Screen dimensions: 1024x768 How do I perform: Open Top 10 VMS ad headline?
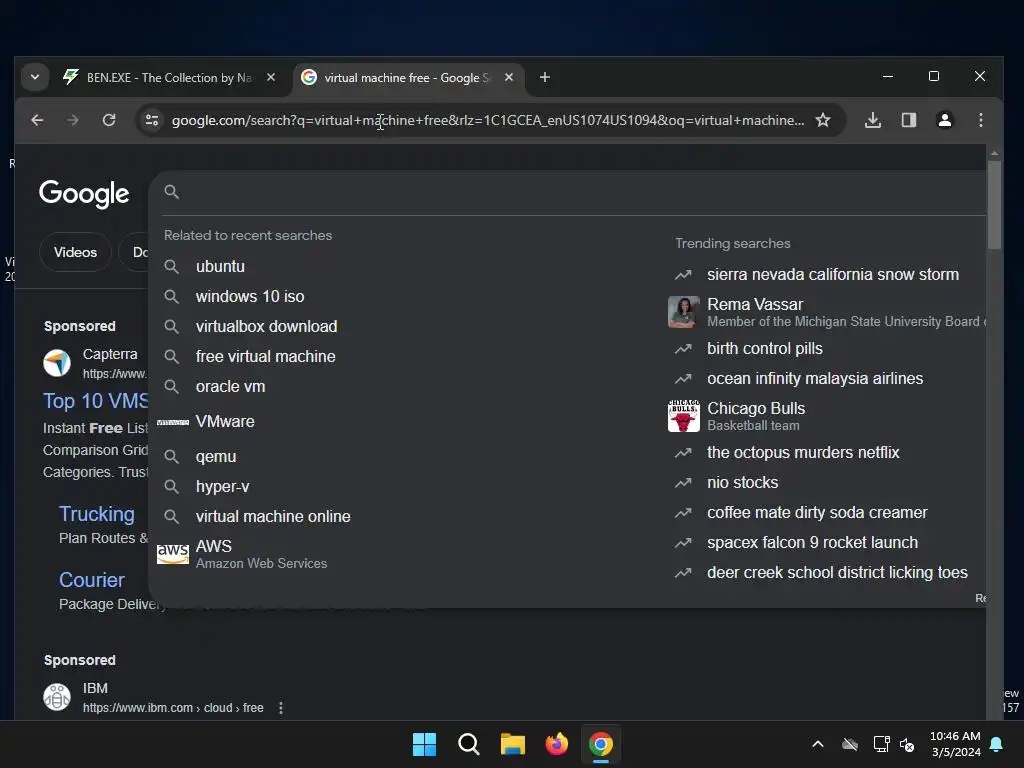point(95,401)
